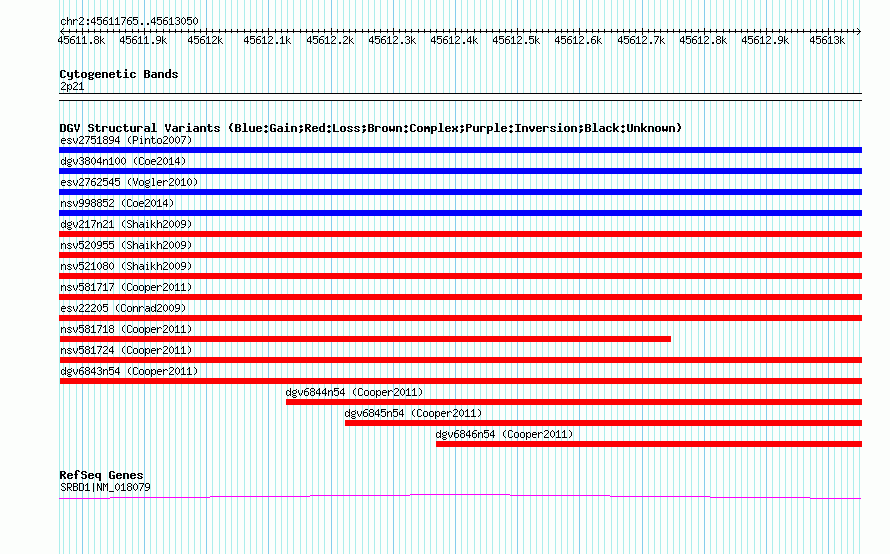Click the red loss bar under dgv217n21
The height and width of the screenshot is (554, 890).
pyautogui.click(x=460, y=234)
